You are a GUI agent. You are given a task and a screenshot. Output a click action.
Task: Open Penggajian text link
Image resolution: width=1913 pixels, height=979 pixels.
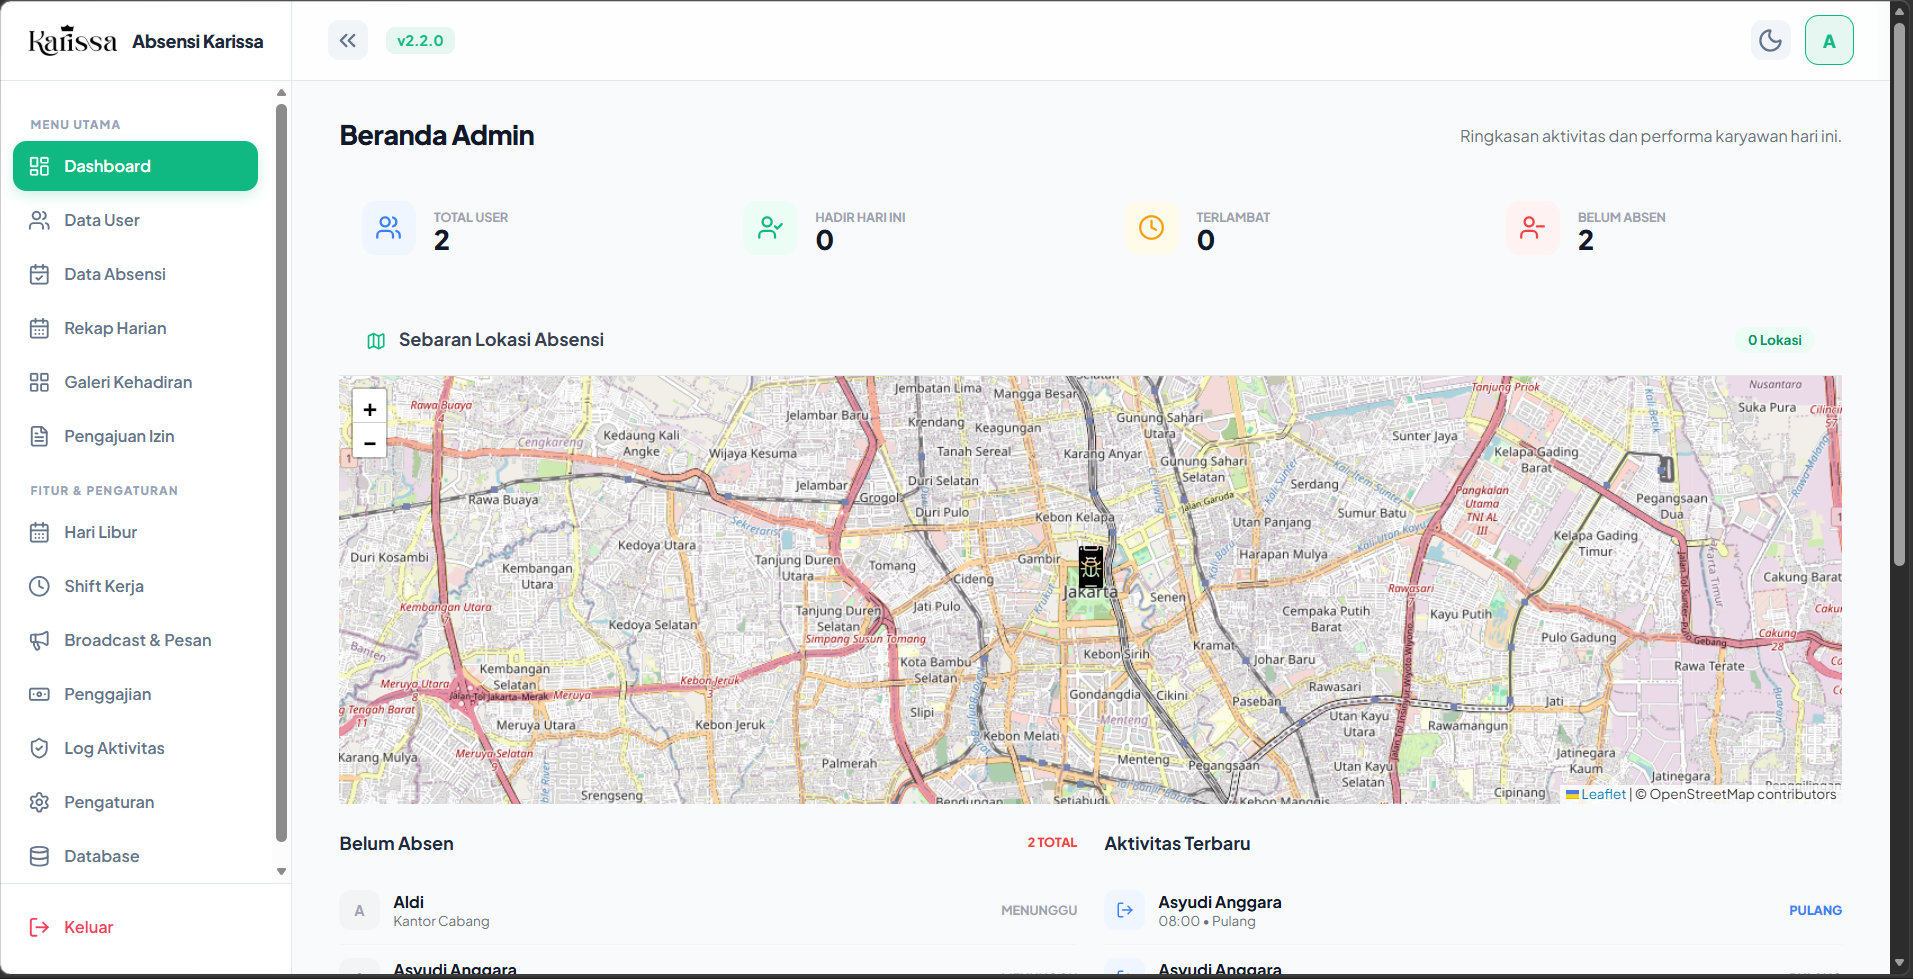(108, 694)
